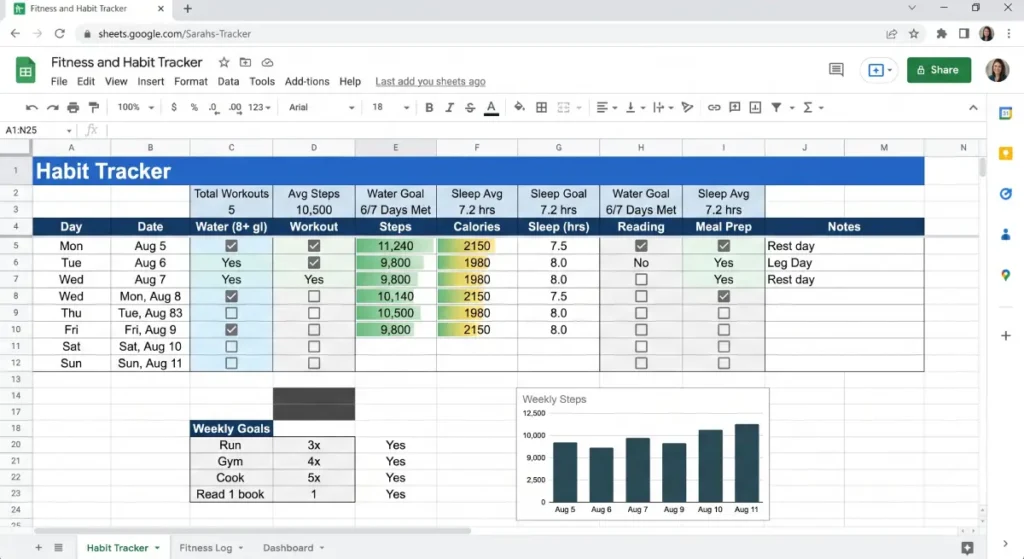1024x559 pixels.
Task: Open the Help menu
Action: [350, 82]
